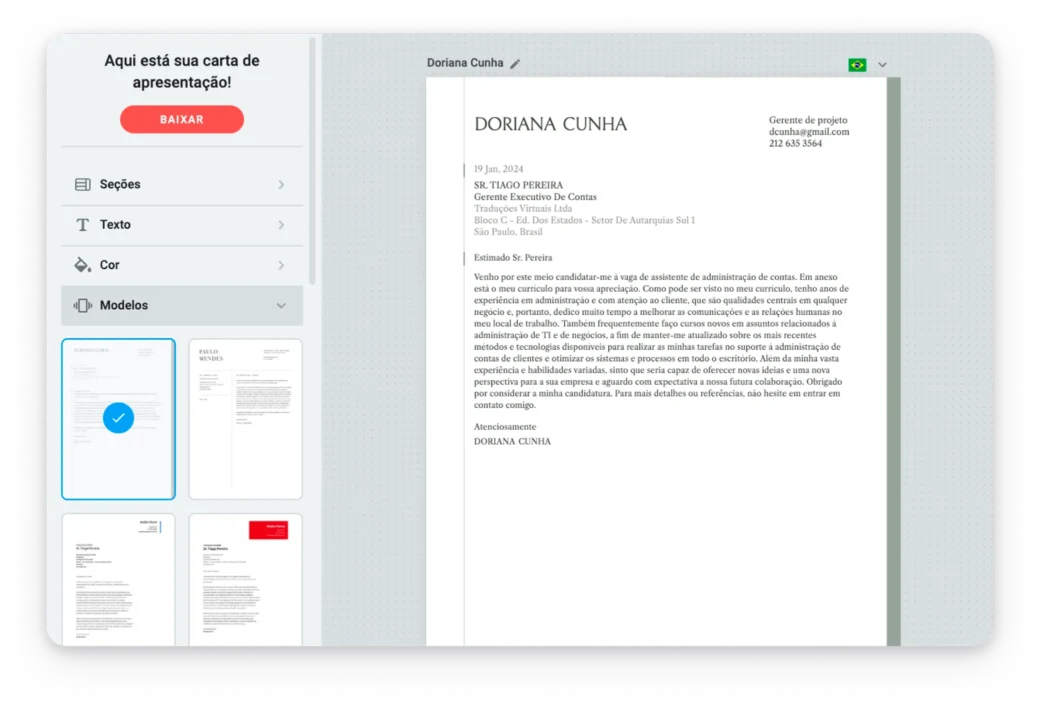Expand the Cor chevron arrow
This screenshot has height=706, width=1040.
(x=281, y=265)
